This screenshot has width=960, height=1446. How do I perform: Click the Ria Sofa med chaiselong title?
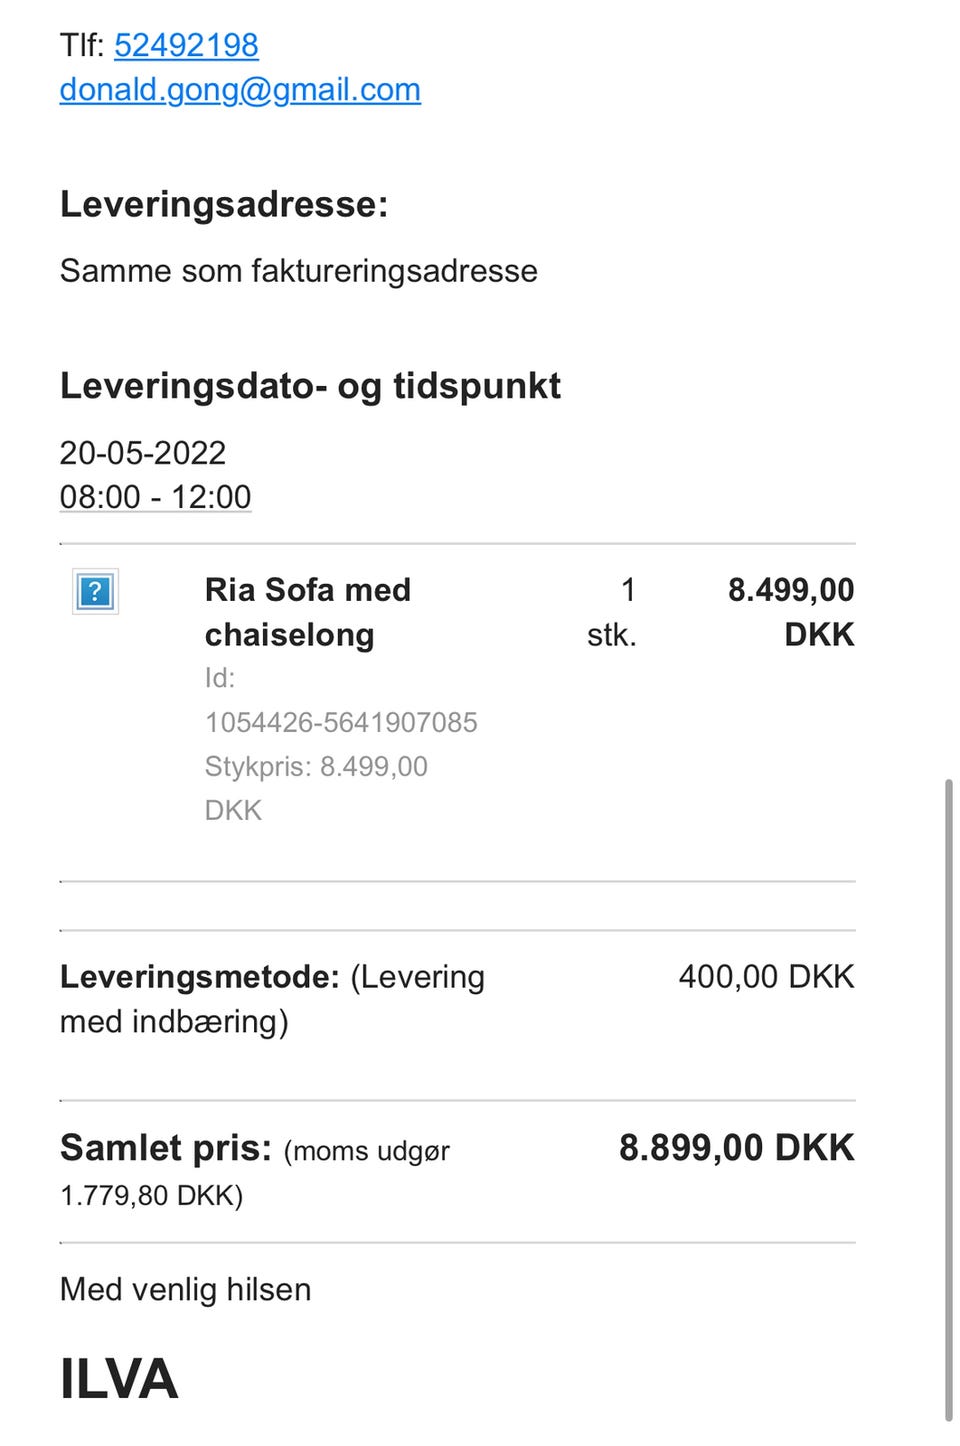307,611
